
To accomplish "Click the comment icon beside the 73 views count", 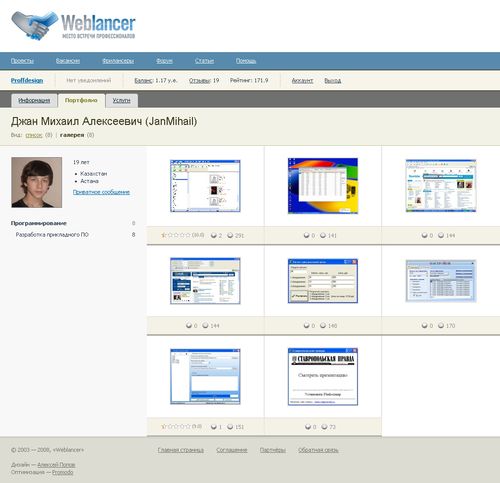I will [308, 427].
